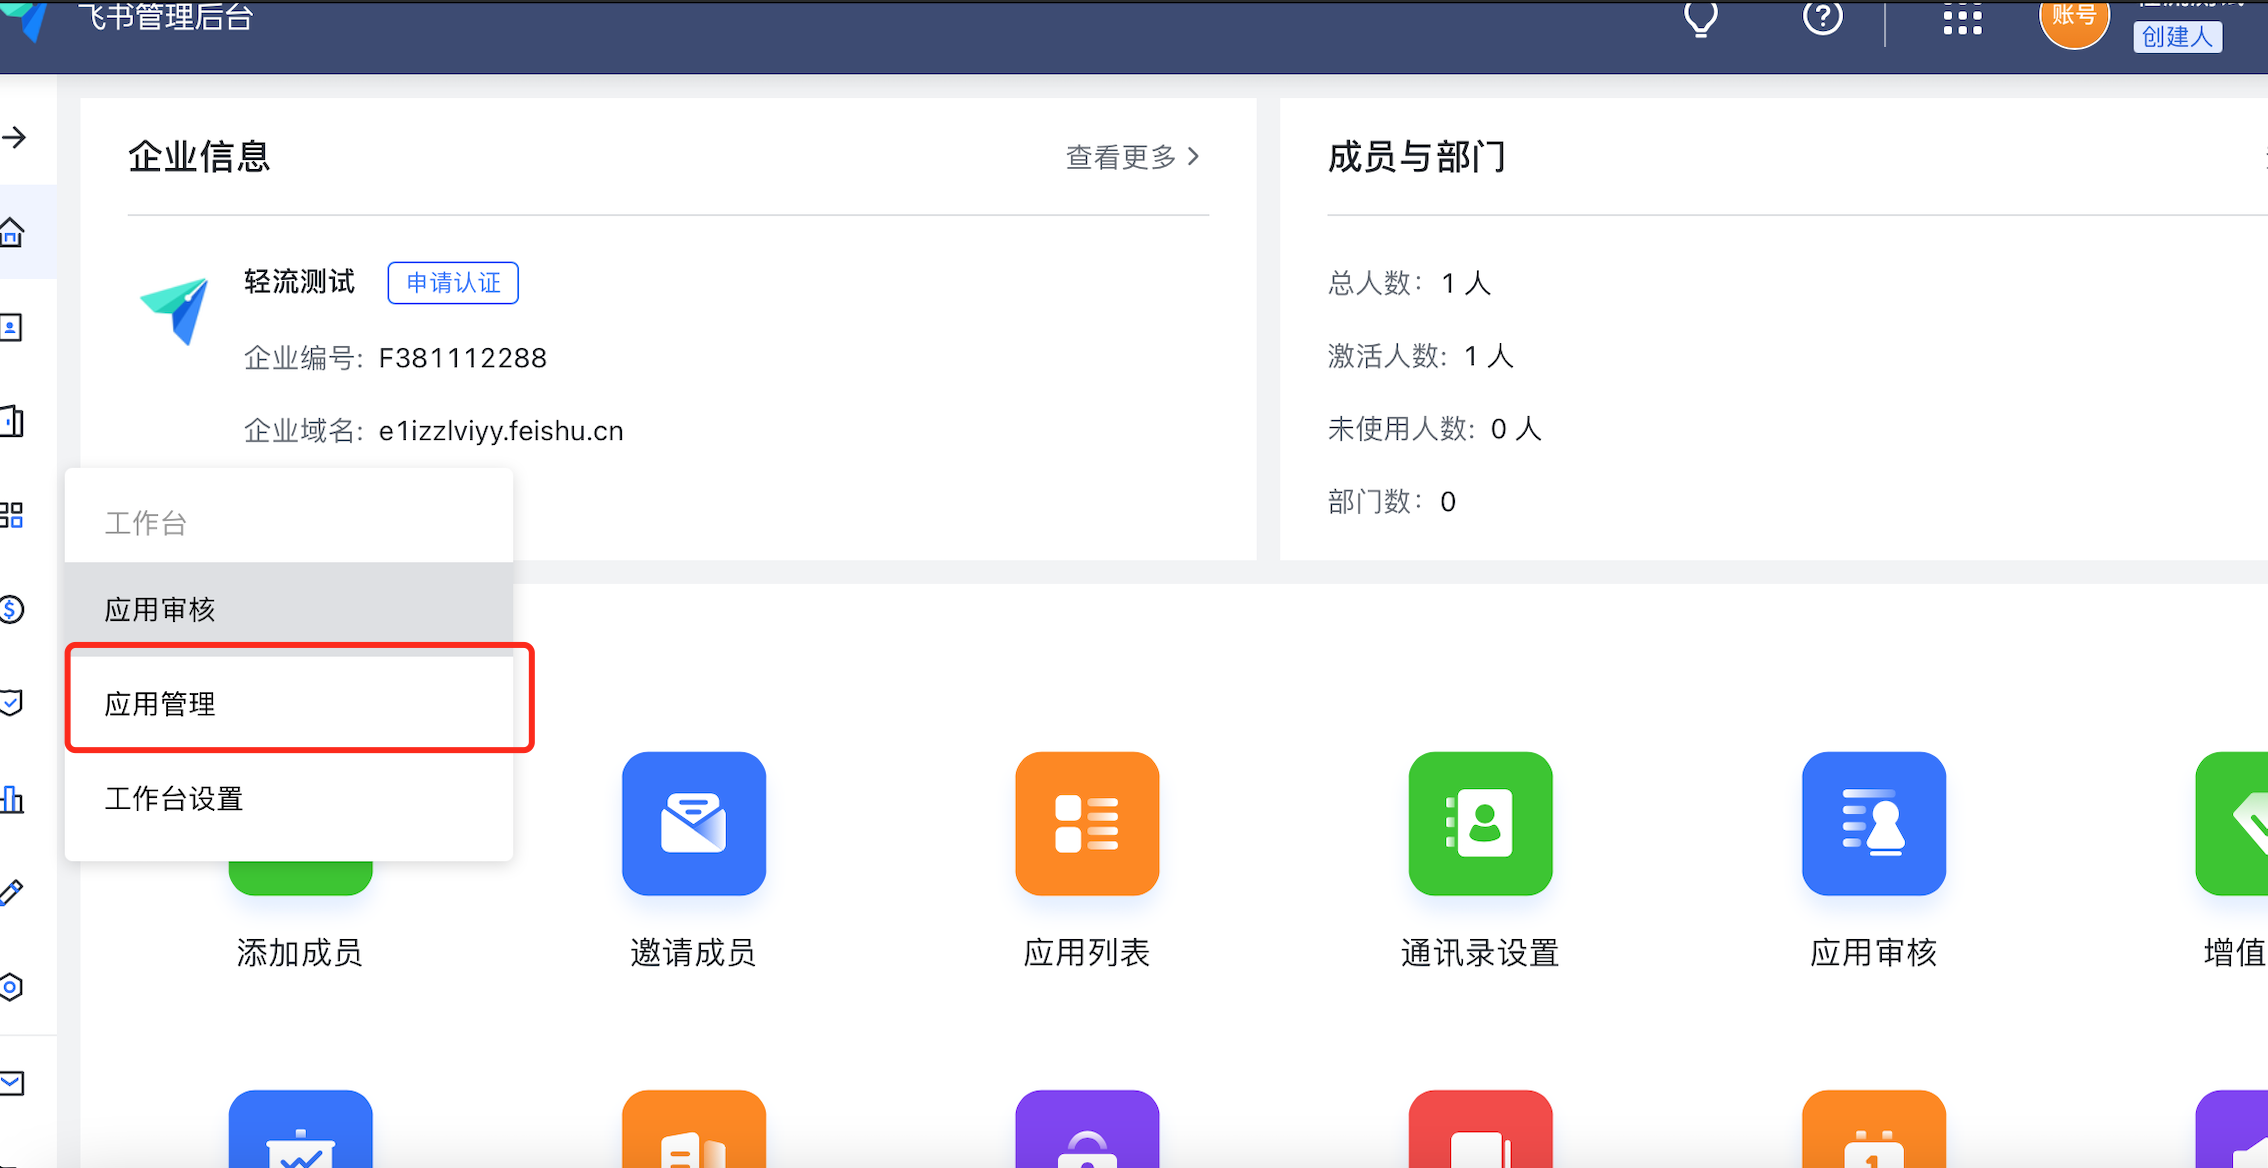The width and height of the screenshot is (2268, 1168).
Task: Open the 邀请成员 envelope shortcut icon
Action: [x=693, y=823]
